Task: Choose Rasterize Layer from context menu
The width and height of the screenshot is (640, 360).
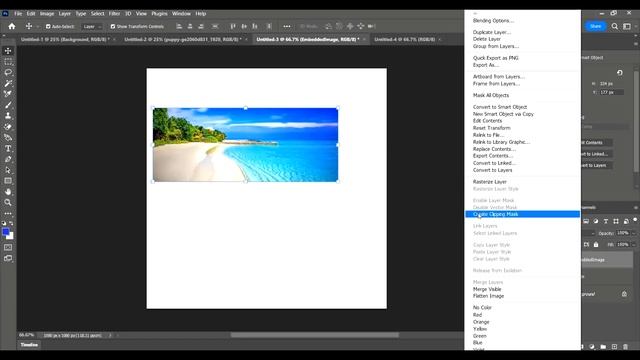Action: 489,182
